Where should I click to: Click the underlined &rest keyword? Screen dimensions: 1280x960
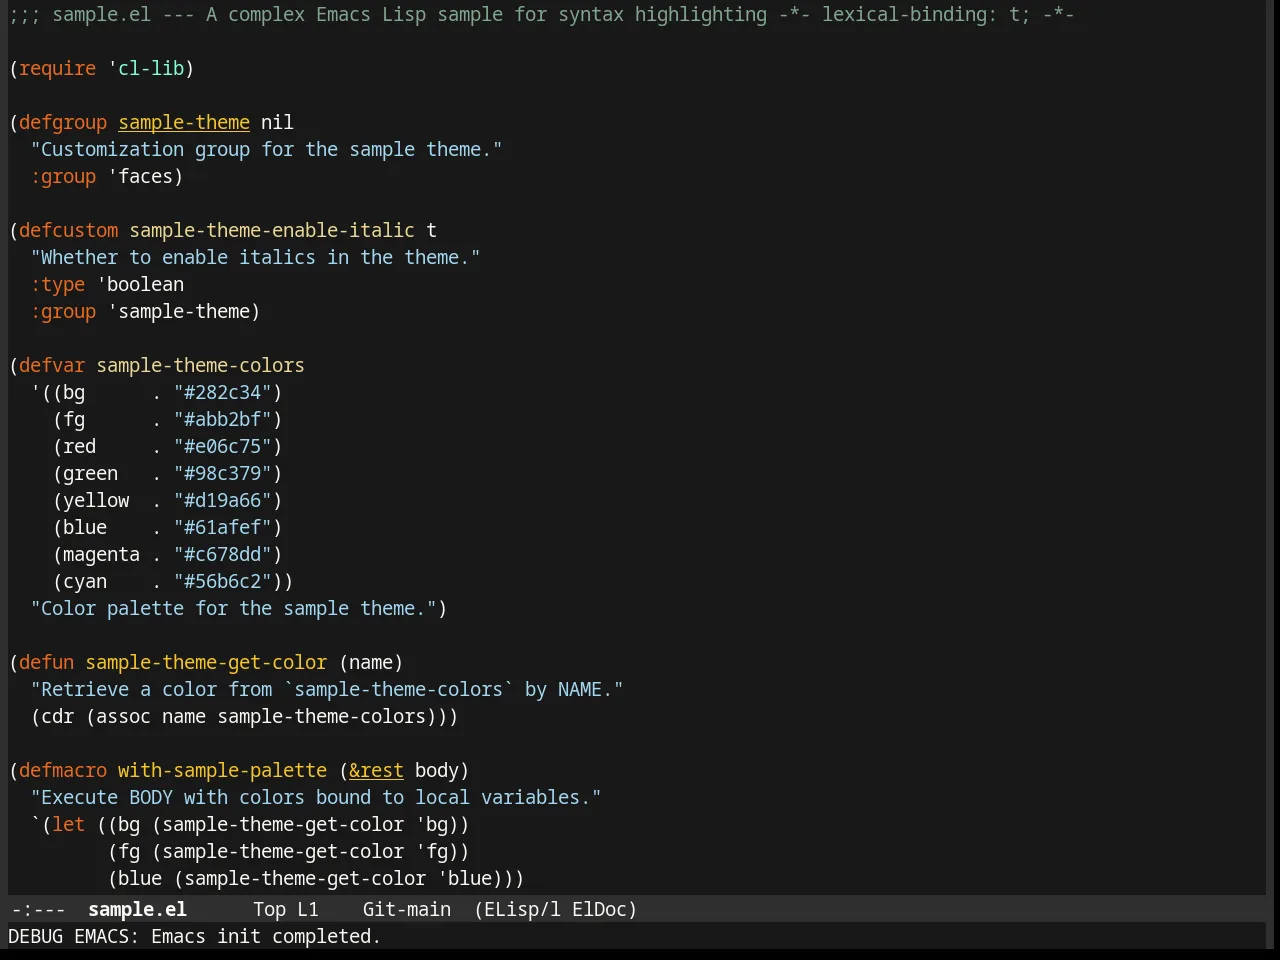tap(376, 770)
